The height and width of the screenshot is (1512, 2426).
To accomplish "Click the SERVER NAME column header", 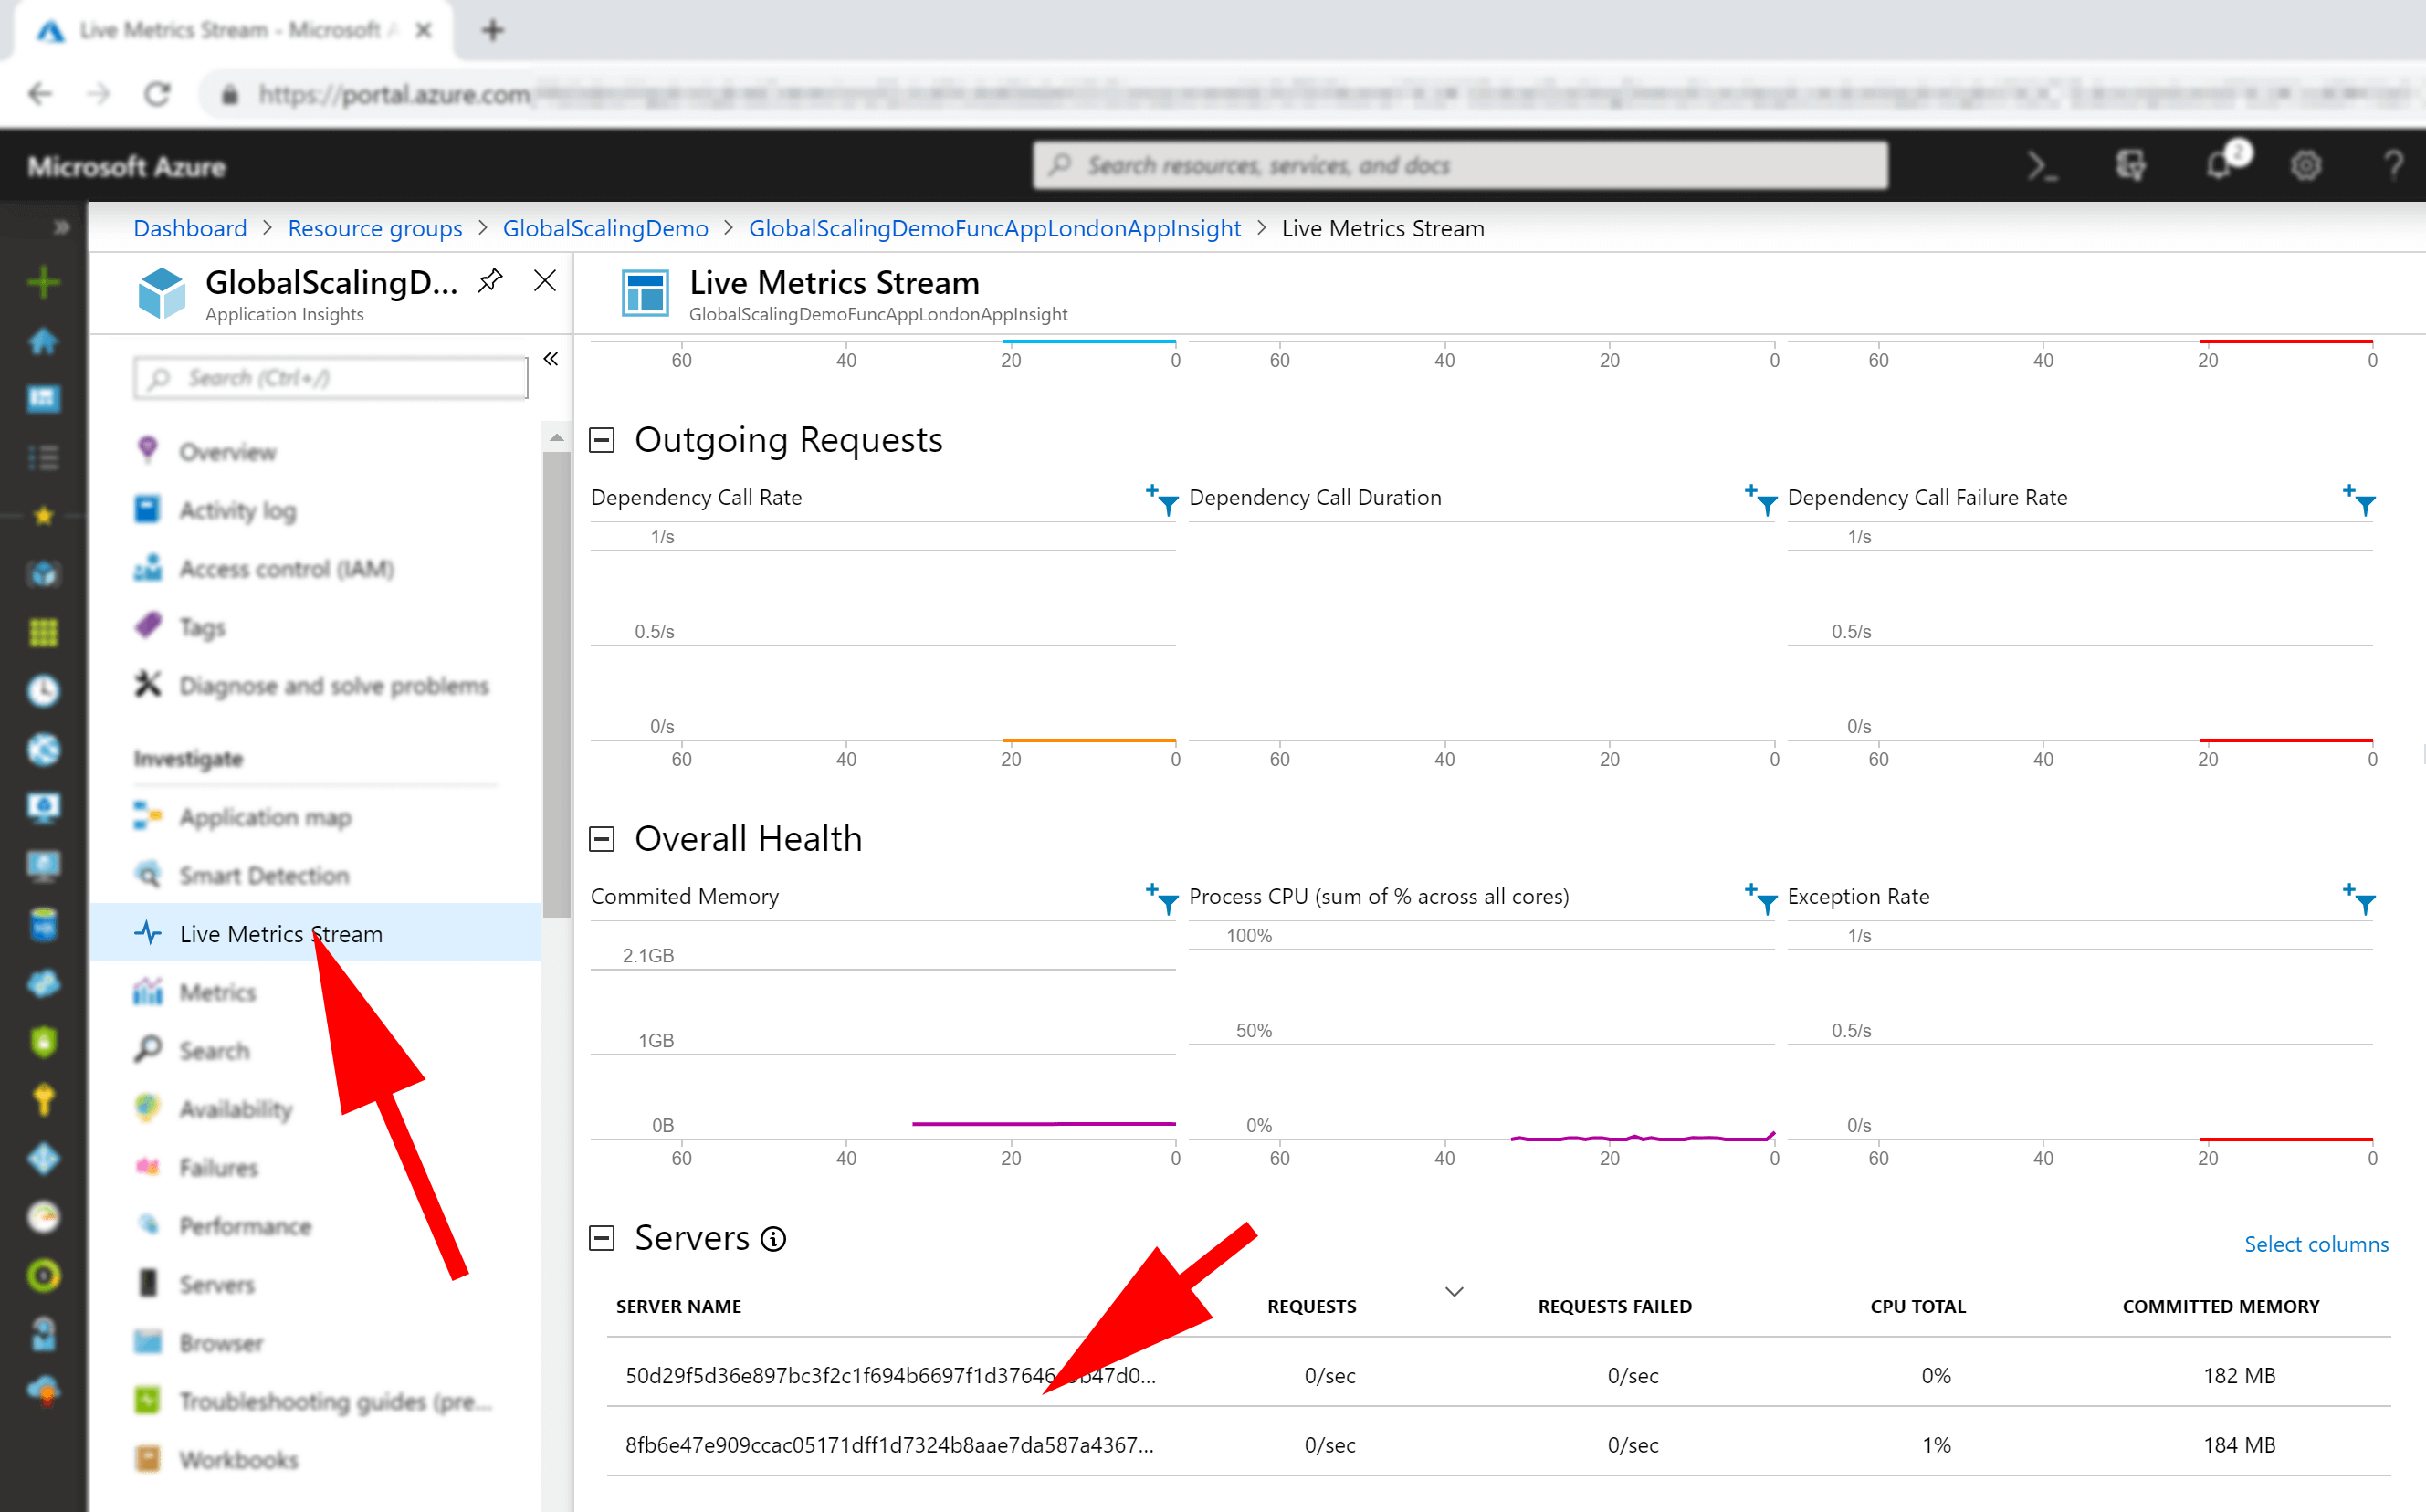I will point(678,1306).
